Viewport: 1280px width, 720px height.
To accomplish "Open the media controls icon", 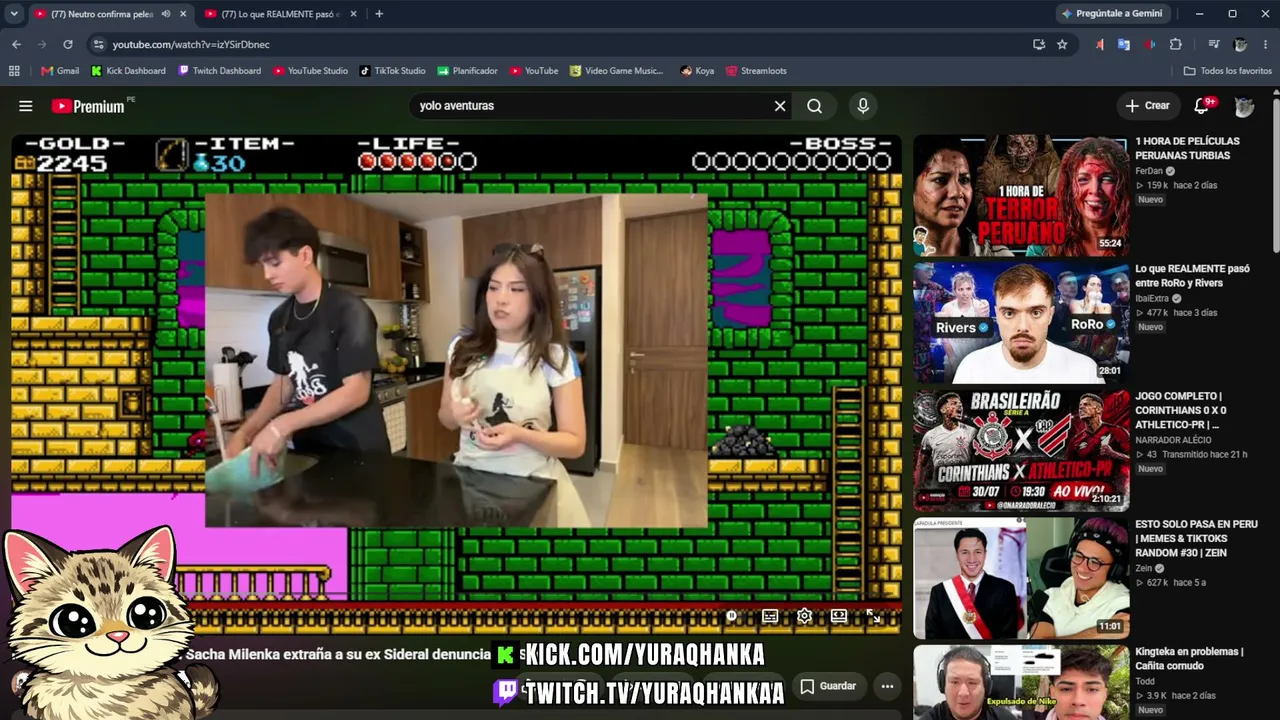I will (1214, 44).
